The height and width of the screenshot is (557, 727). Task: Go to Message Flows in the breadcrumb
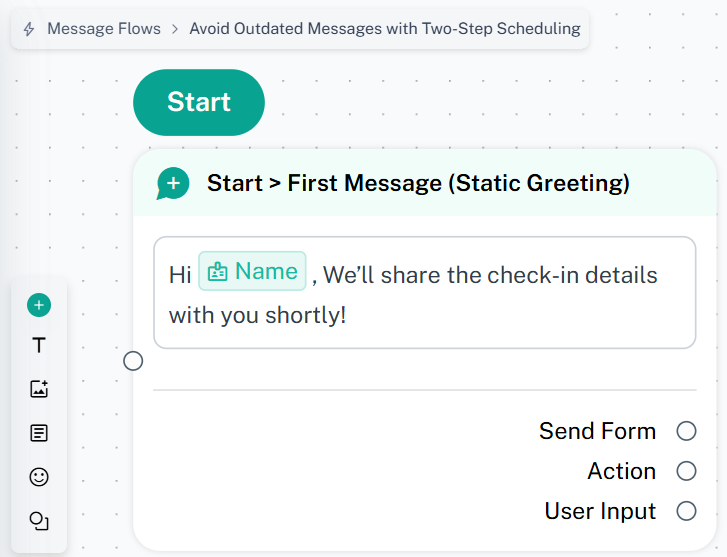(104, 29)
